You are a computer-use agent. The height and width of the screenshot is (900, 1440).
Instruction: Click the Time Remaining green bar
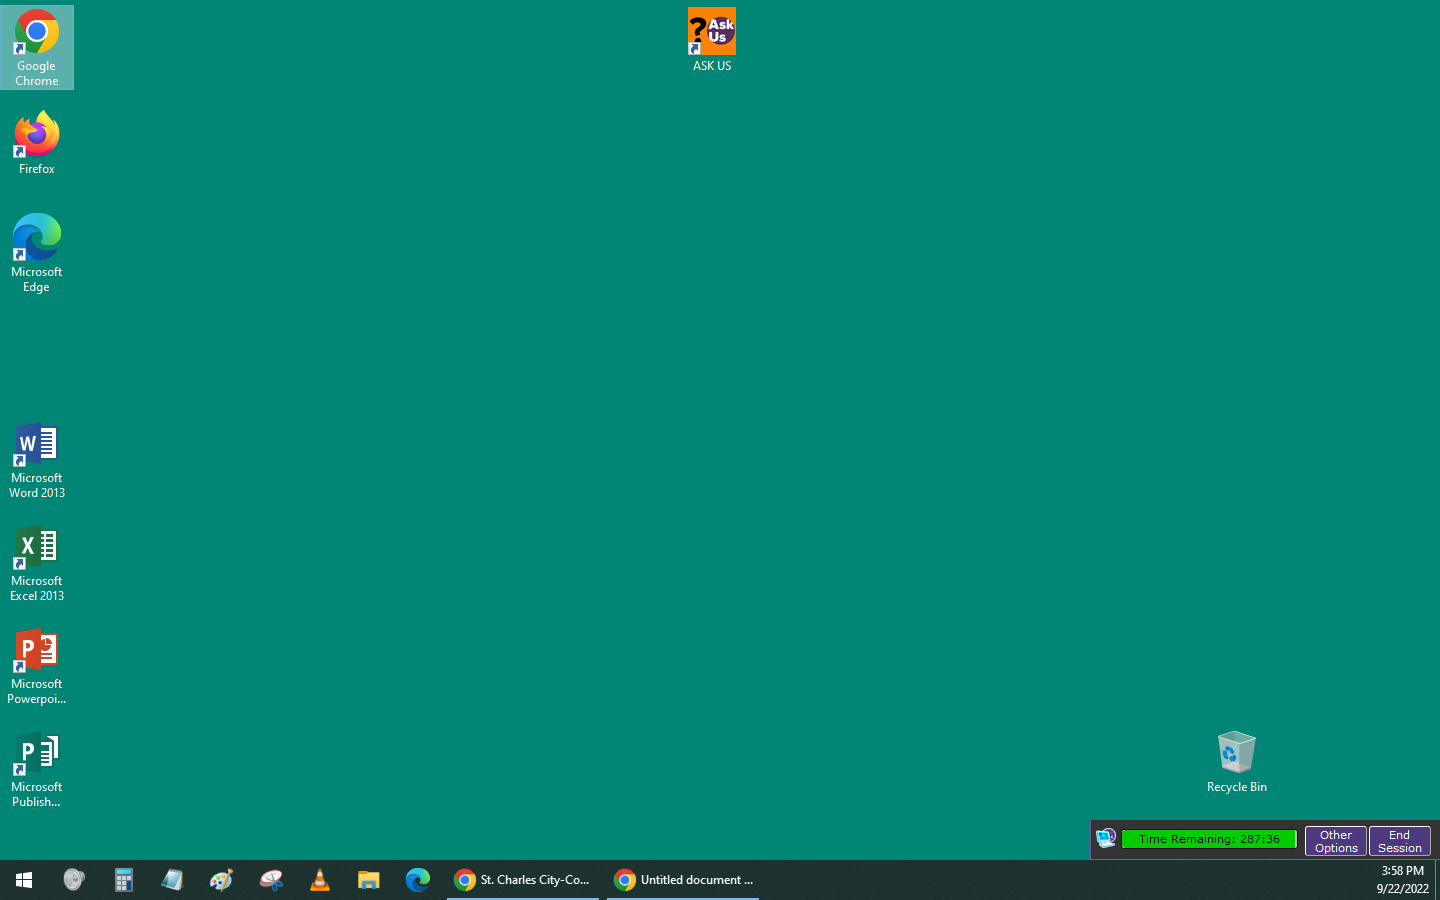pyautogui.click(x=1209, y=839)
